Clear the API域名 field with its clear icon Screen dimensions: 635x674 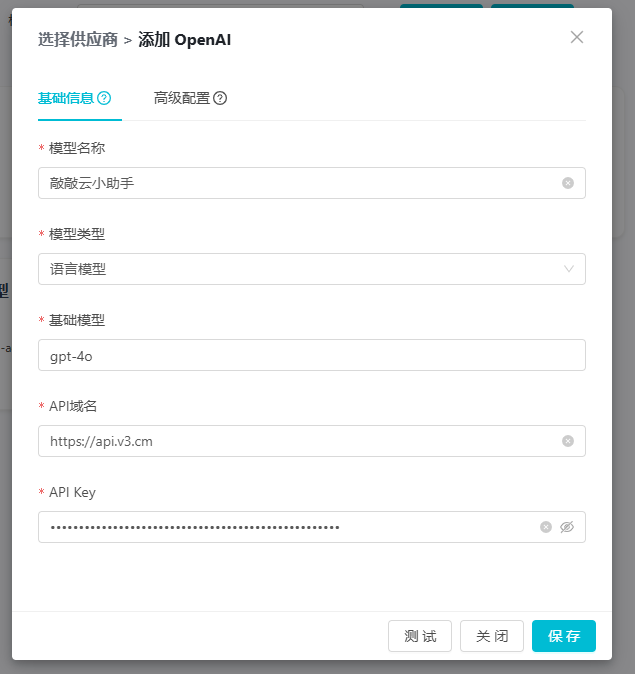point(568,441)
